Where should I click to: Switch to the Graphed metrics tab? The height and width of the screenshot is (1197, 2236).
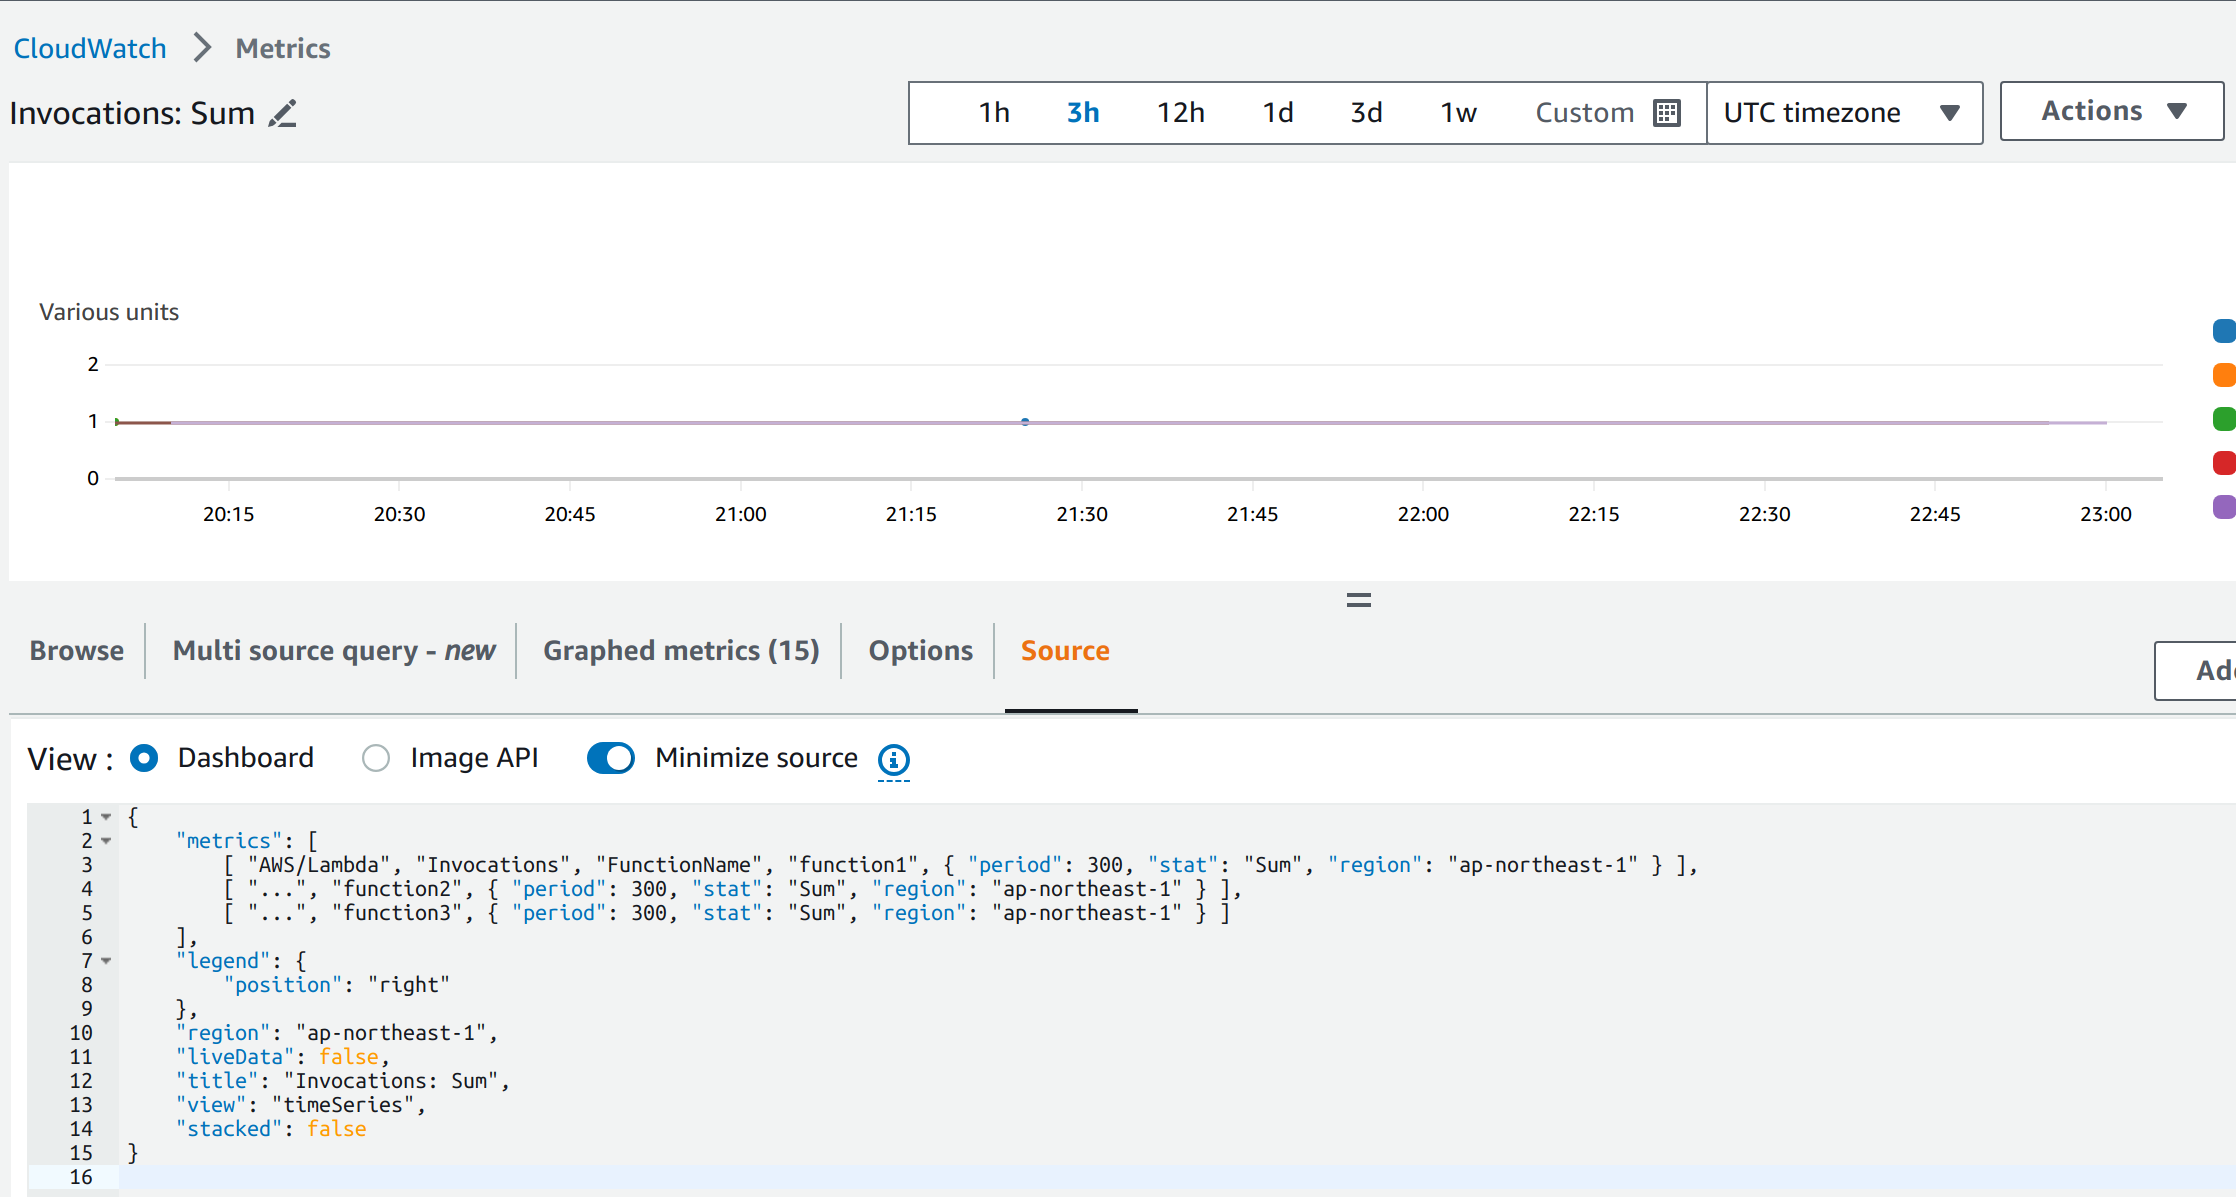click(x=681, y=650)
